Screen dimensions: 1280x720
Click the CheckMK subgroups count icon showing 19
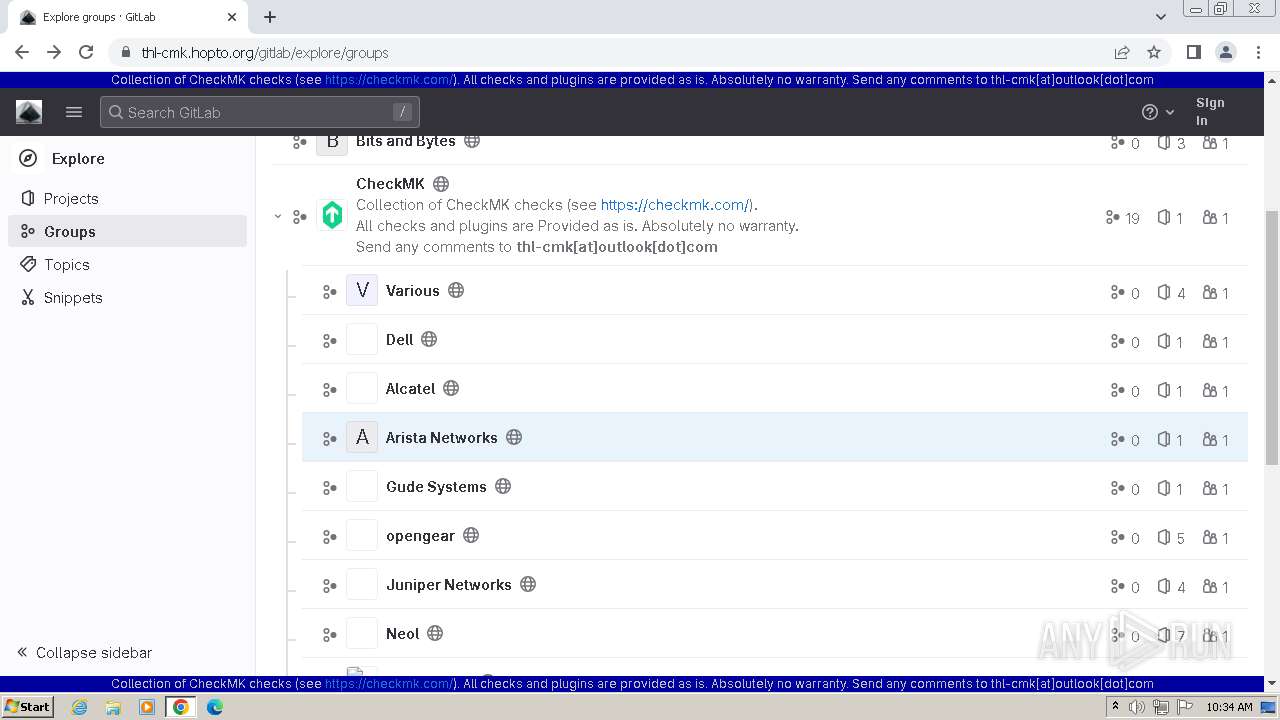1112,217
